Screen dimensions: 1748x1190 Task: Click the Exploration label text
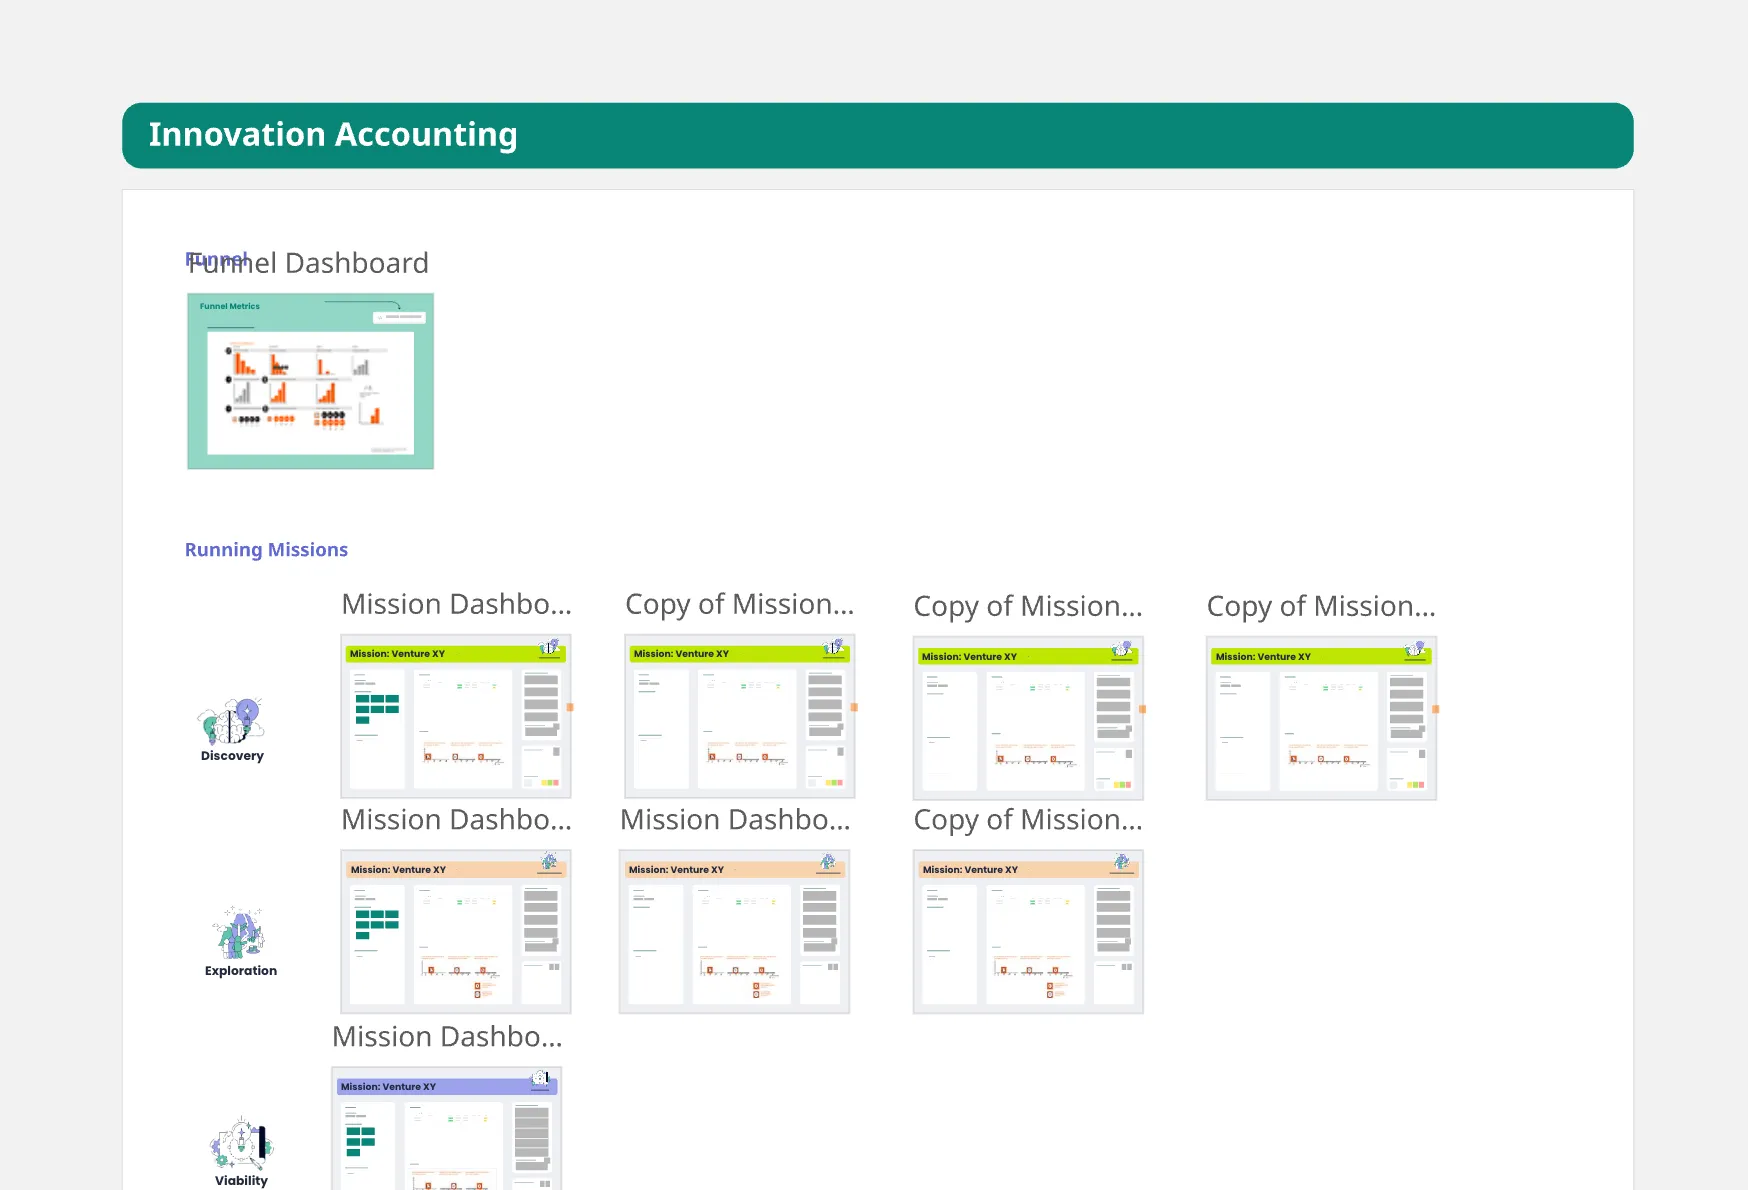coord(241,971)
